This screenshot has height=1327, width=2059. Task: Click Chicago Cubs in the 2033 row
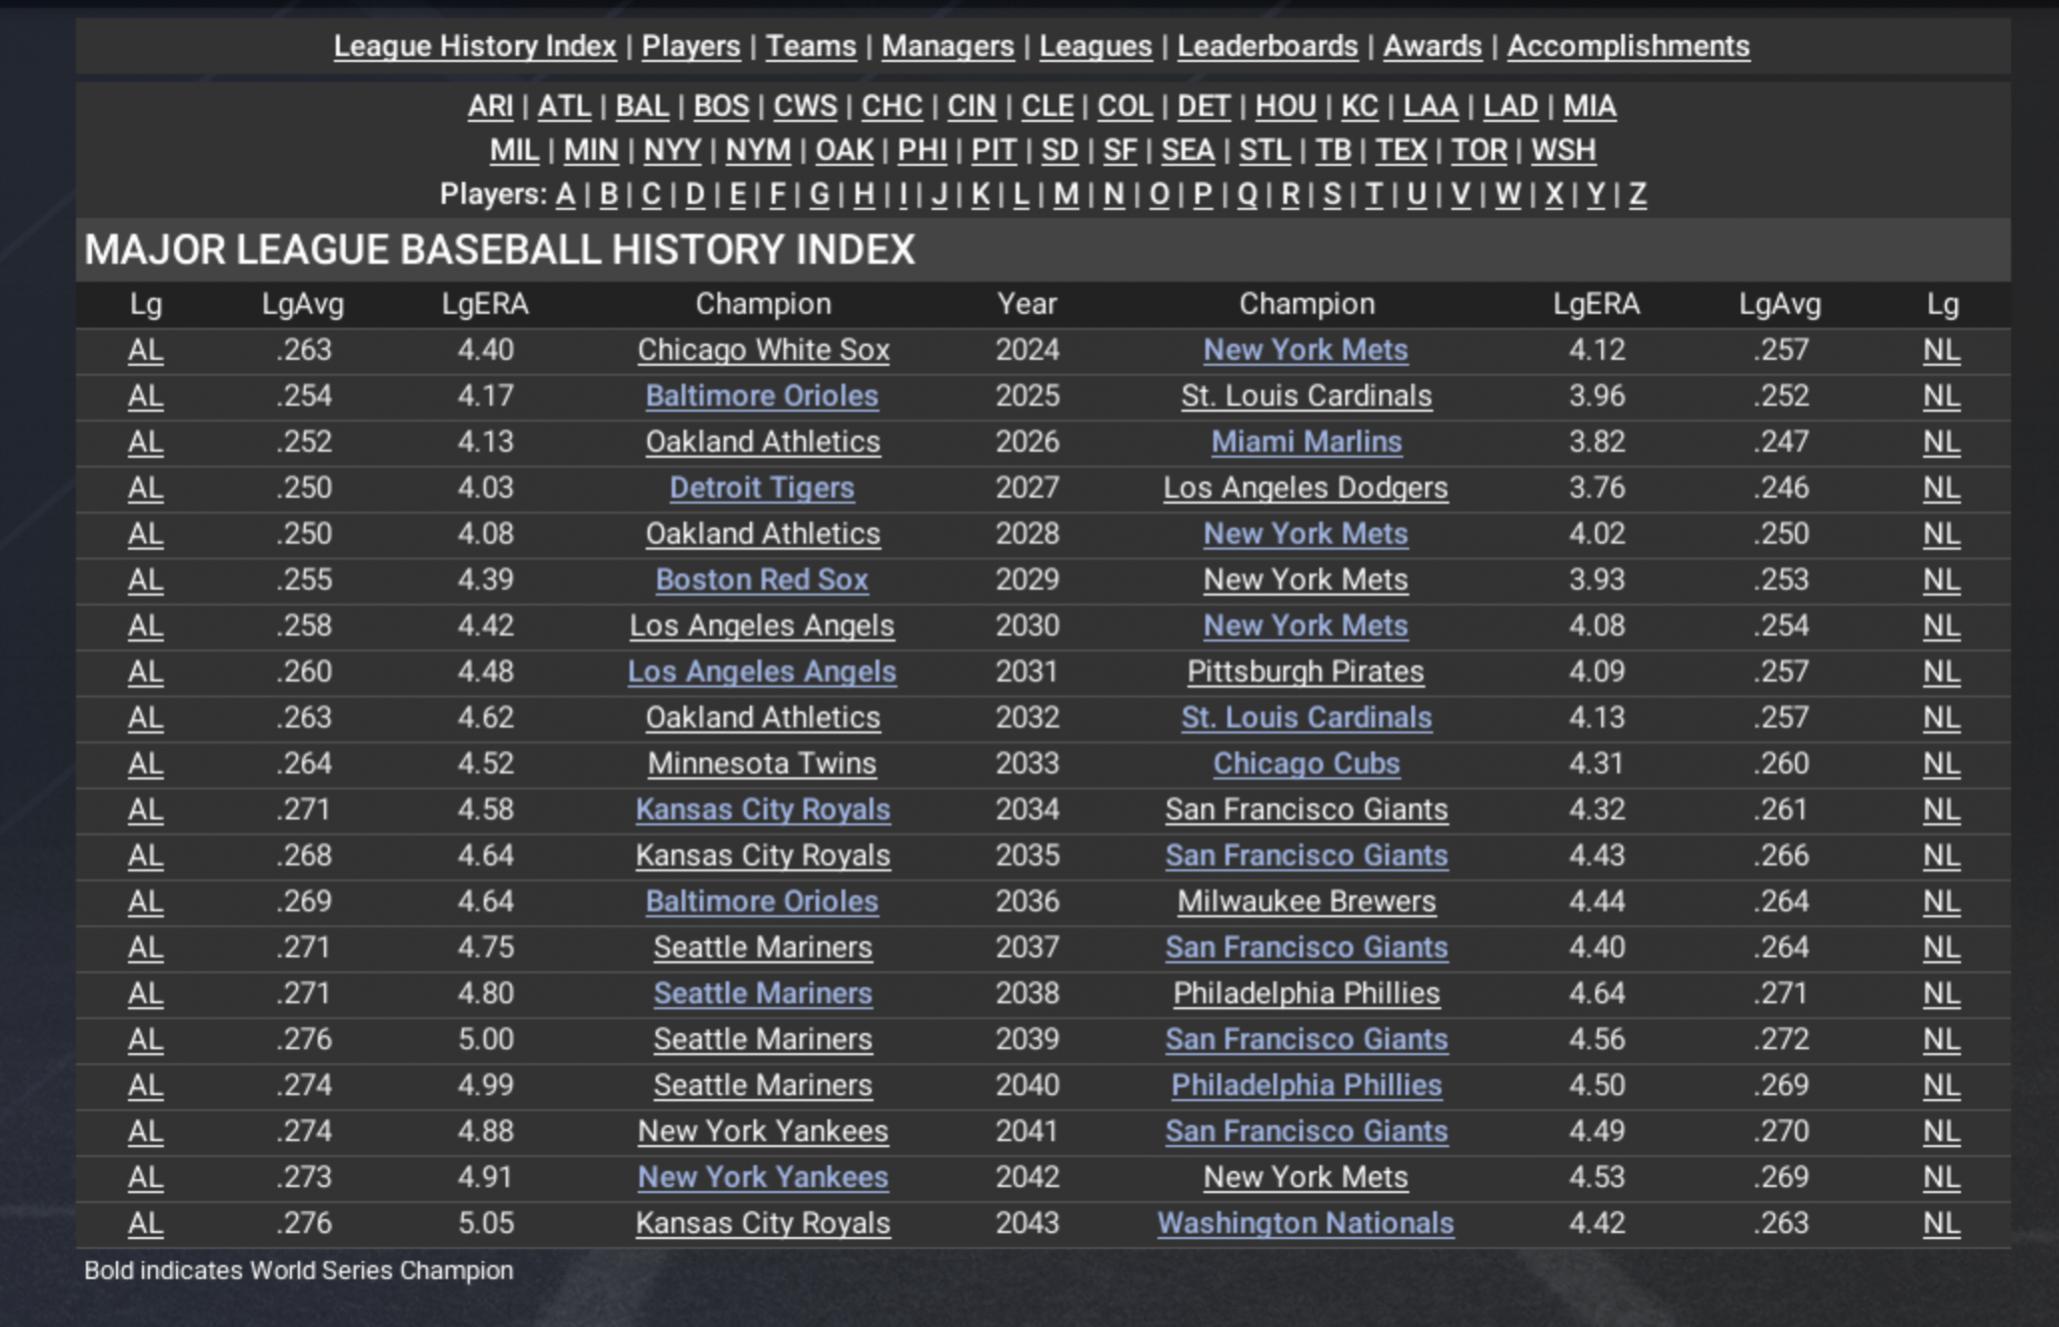tap(1306, 764)
